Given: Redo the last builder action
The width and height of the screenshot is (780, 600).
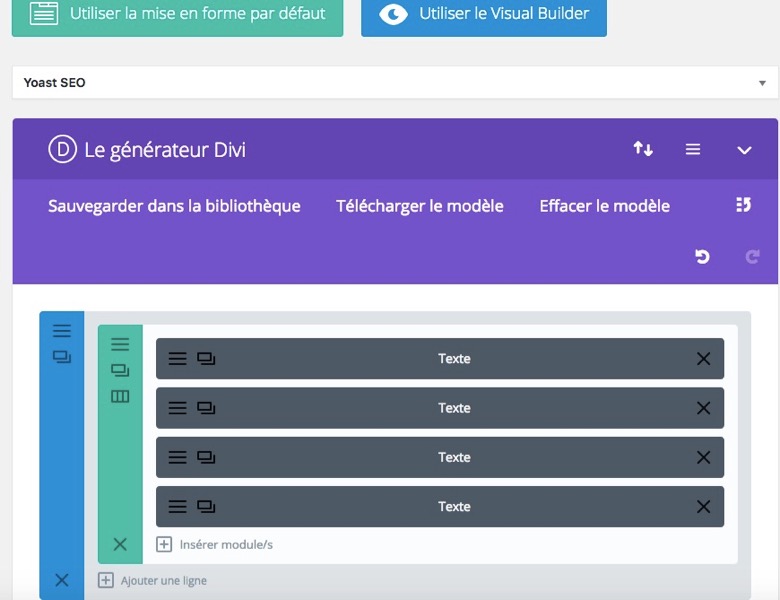Looking at the screenshot, I should point(753,257).
